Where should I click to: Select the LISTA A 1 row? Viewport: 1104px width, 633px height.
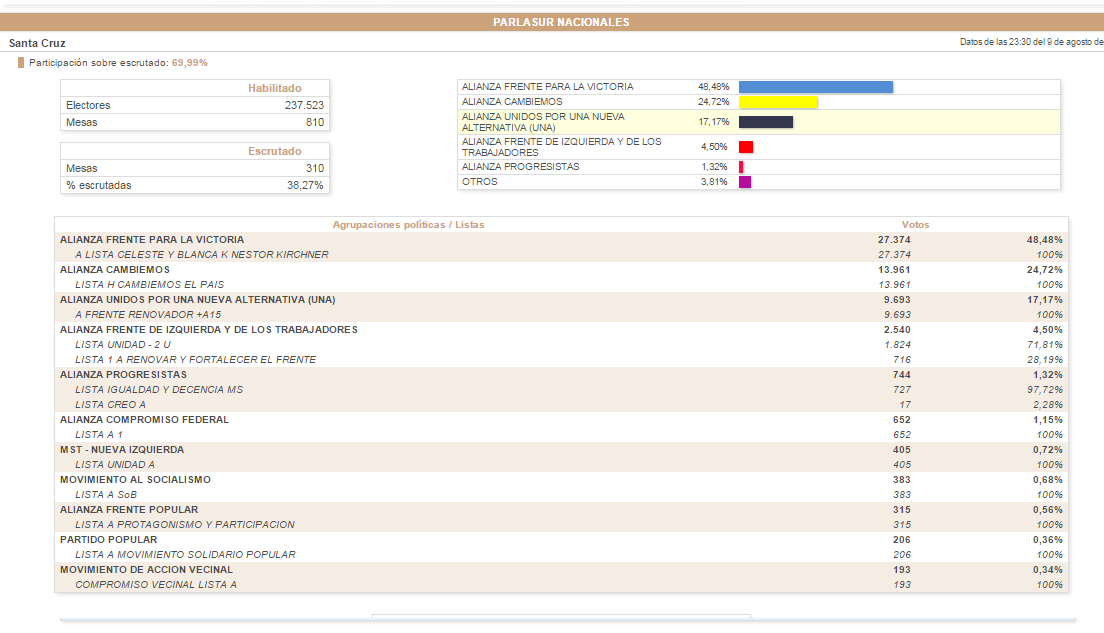(x=561, y=434)
